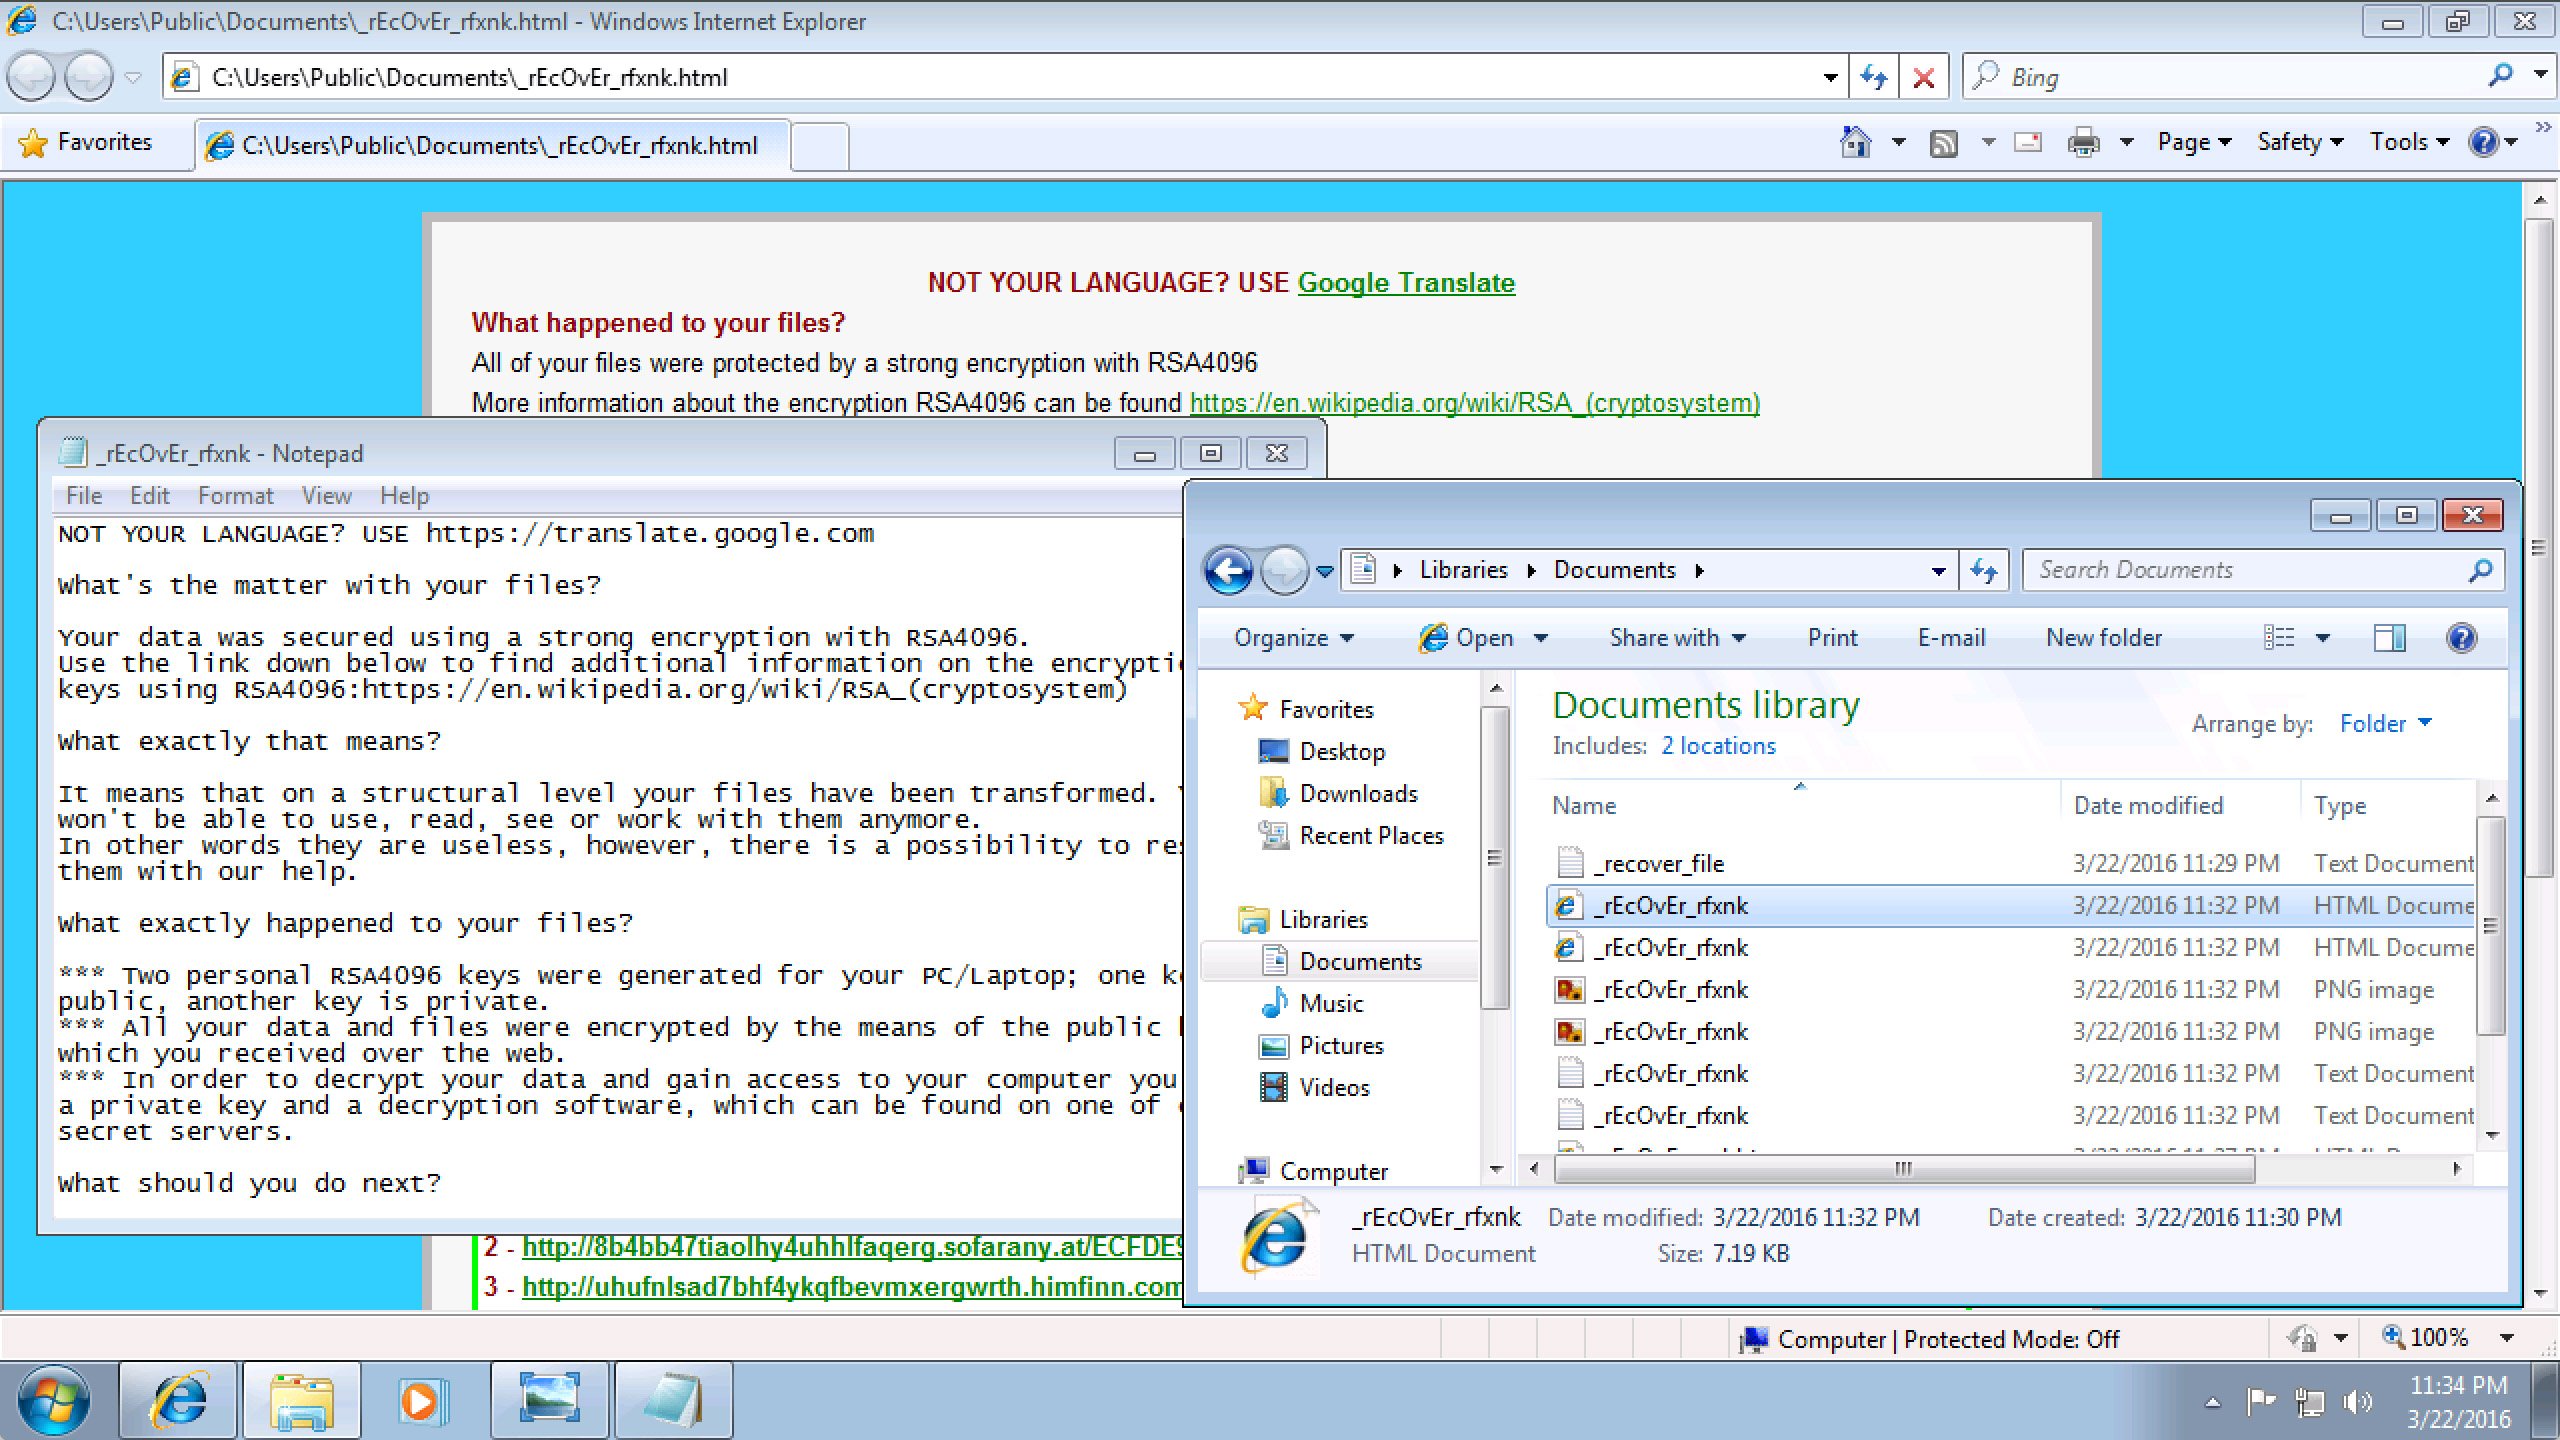This screenshot has height=1440, width=2560.
Task: Click the sofarany.at link numbered 2
Action: (x=852, y=1247)
